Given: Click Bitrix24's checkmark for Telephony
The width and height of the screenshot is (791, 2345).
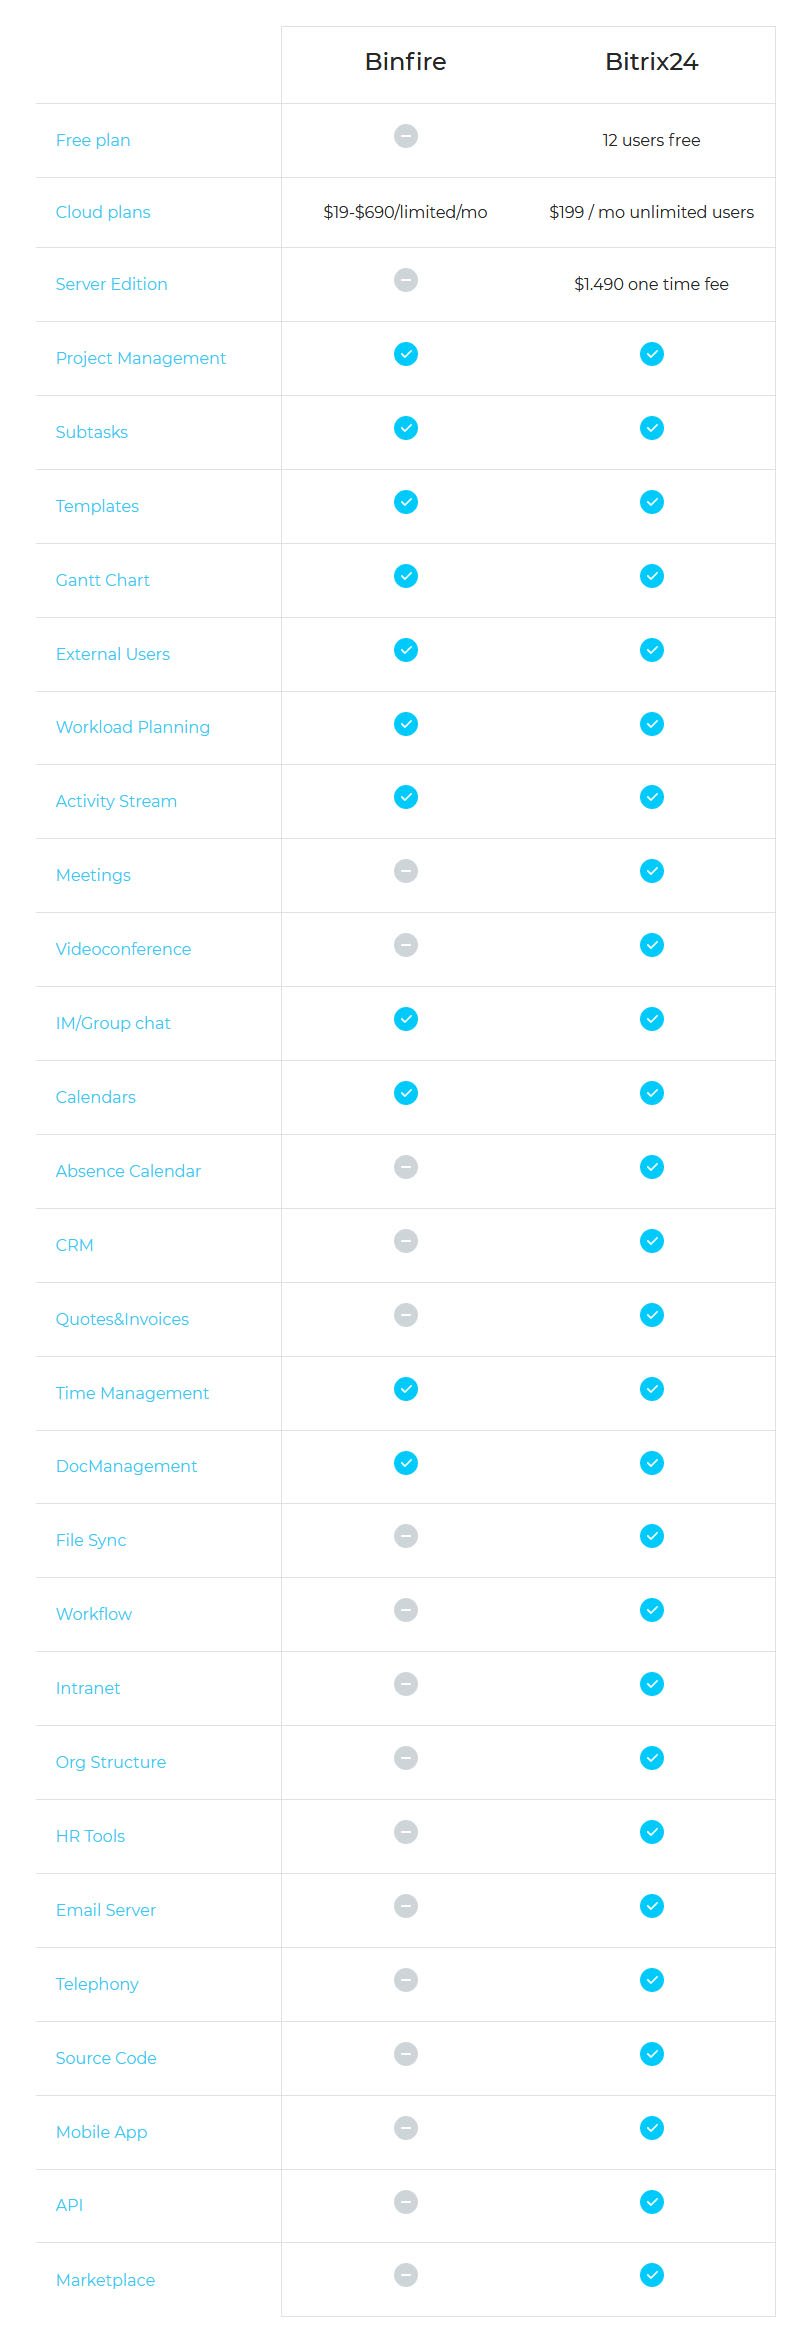Looking at the screenshot, I should click(x=651, y=1980).
